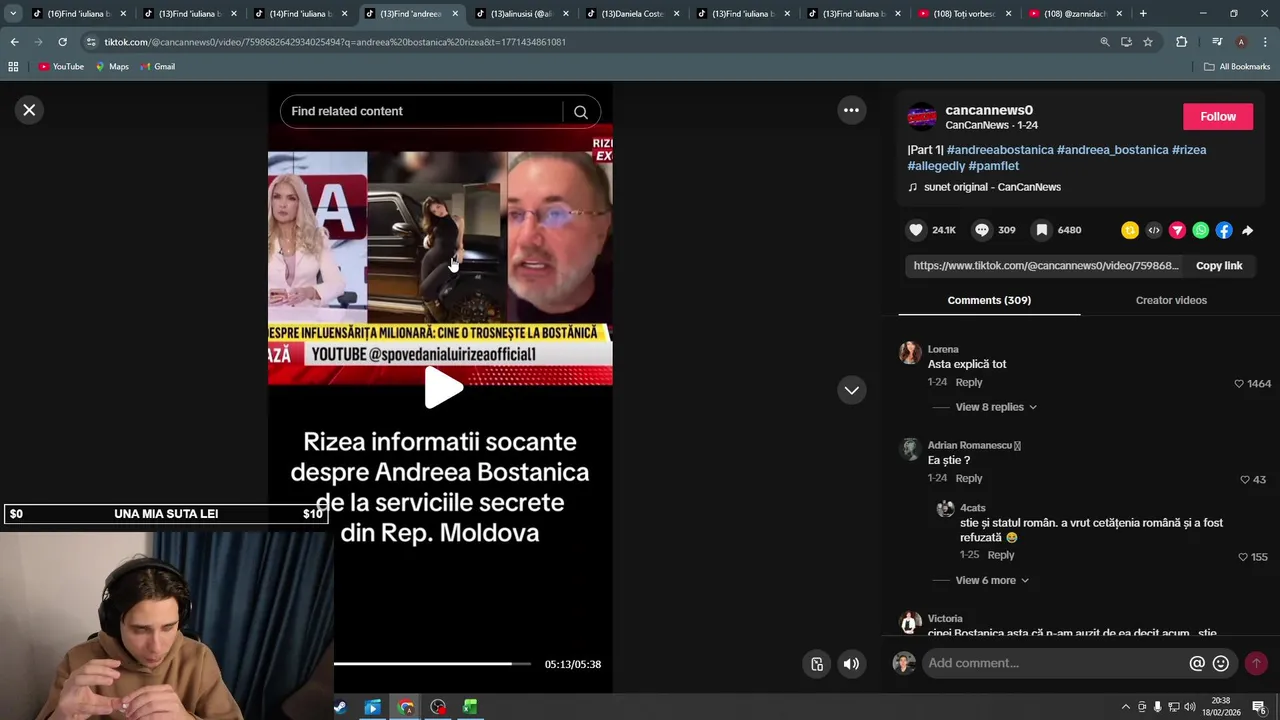This screenshot has width=1280, height=720.
Task: Send to friends via the red paper plane icon
Action: coord(1177,230)
